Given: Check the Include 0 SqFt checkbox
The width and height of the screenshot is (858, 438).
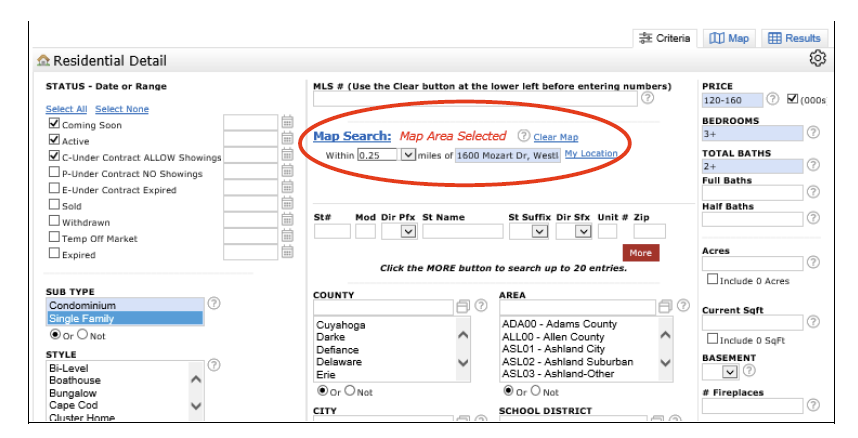Looking at the screenshot, I should tap(712, 339).
